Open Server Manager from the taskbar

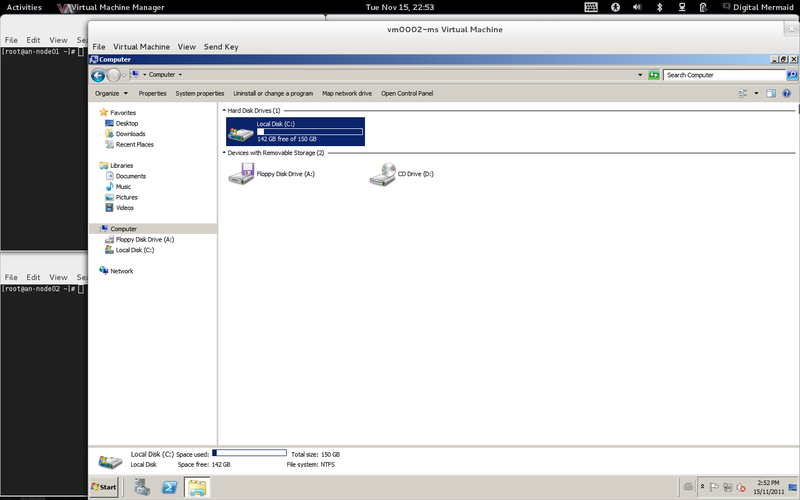click(142, 487)
